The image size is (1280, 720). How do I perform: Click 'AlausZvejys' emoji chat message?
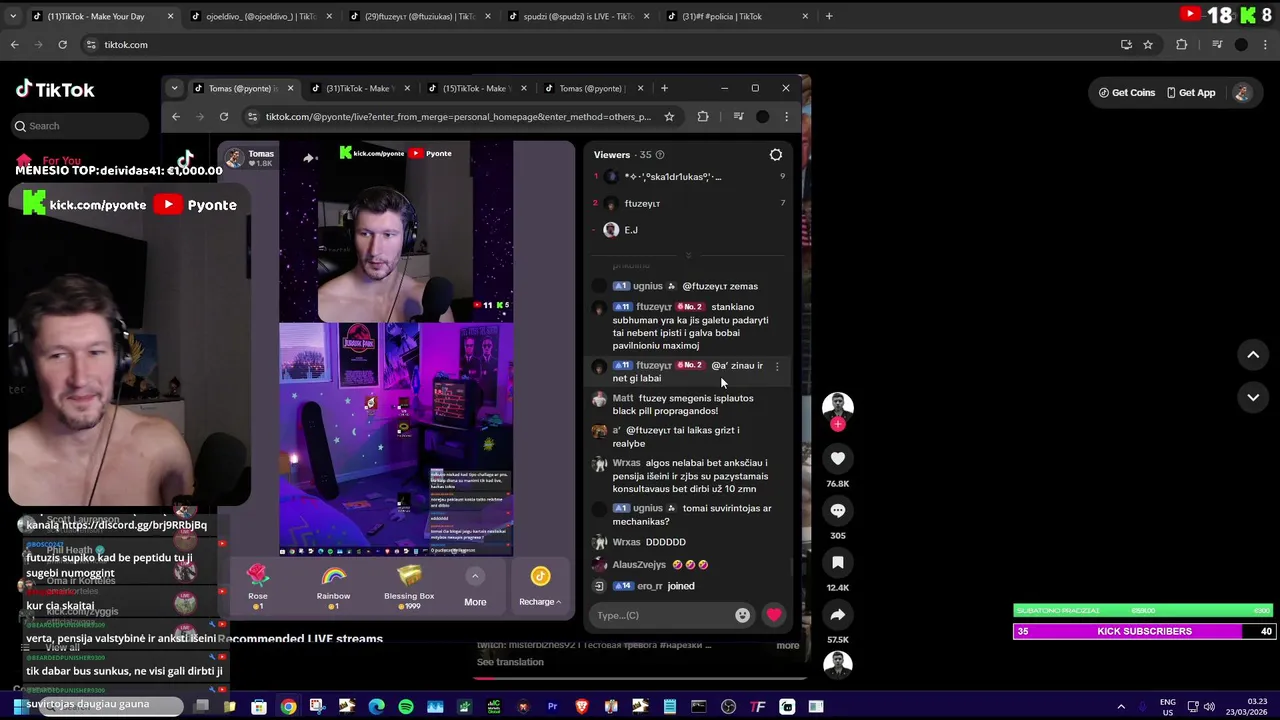pyautogui.click(x=650, y=565)
